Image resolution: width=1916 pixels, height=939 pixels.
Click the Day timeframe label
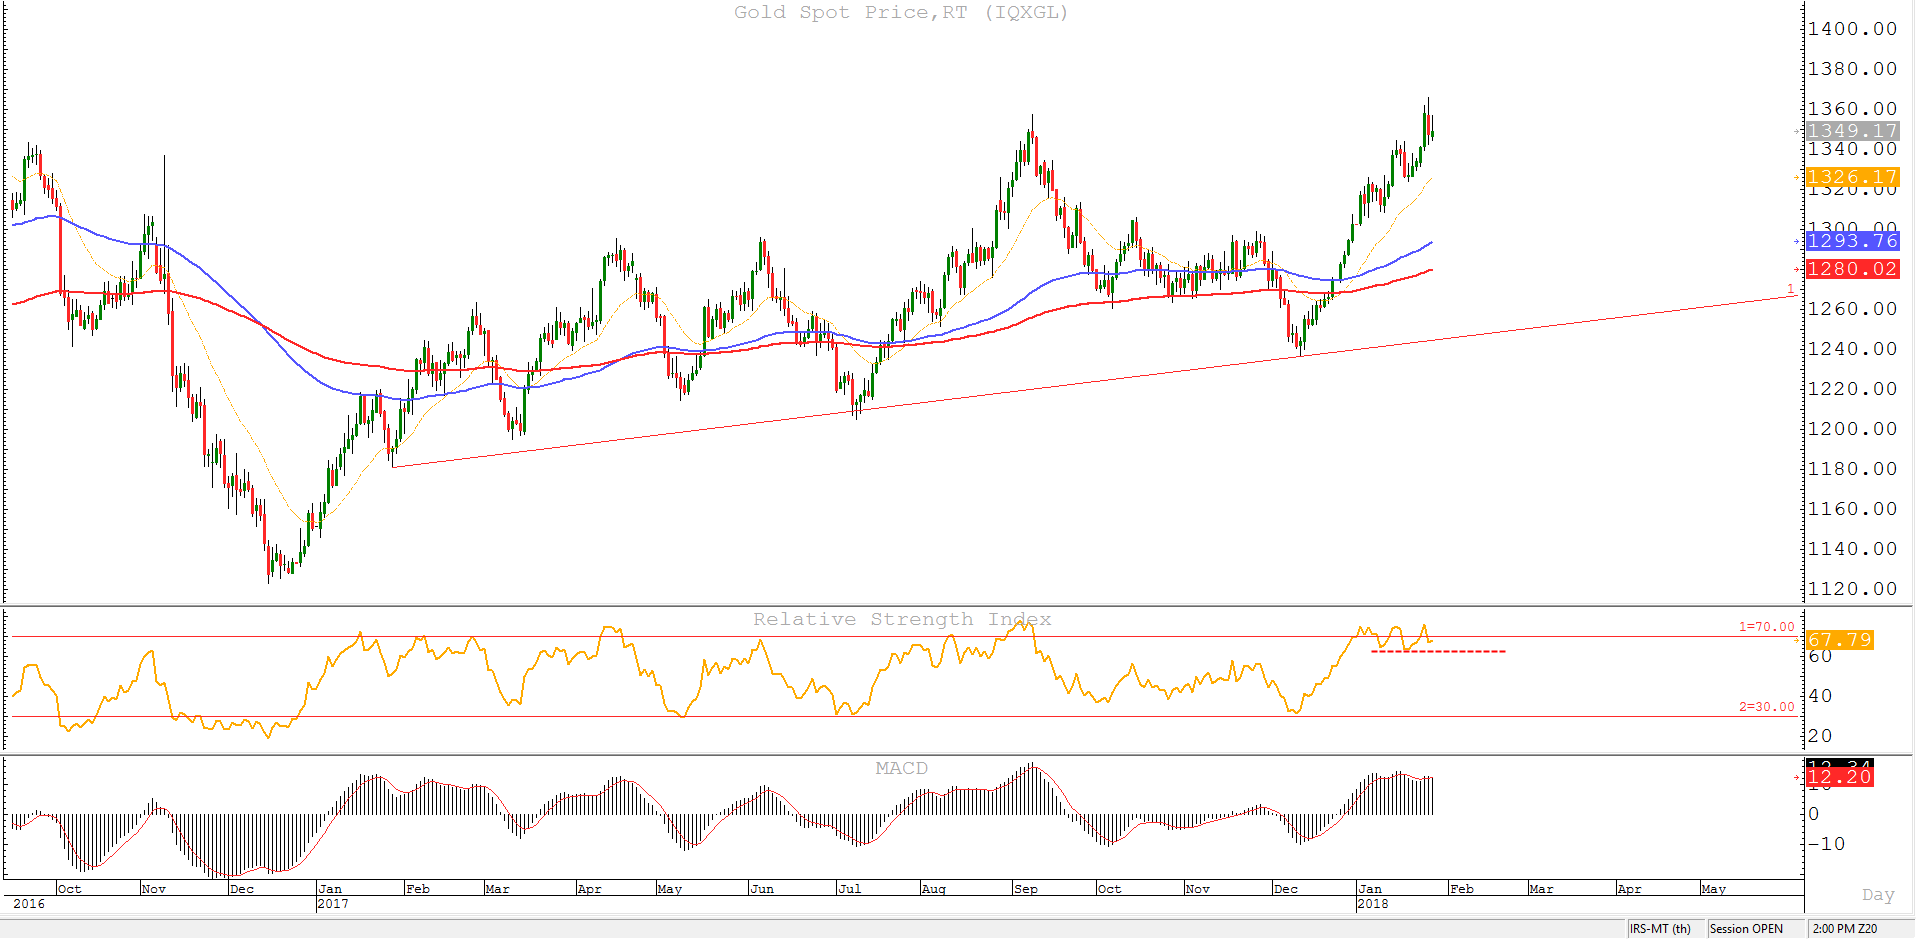pos(1878,895)
